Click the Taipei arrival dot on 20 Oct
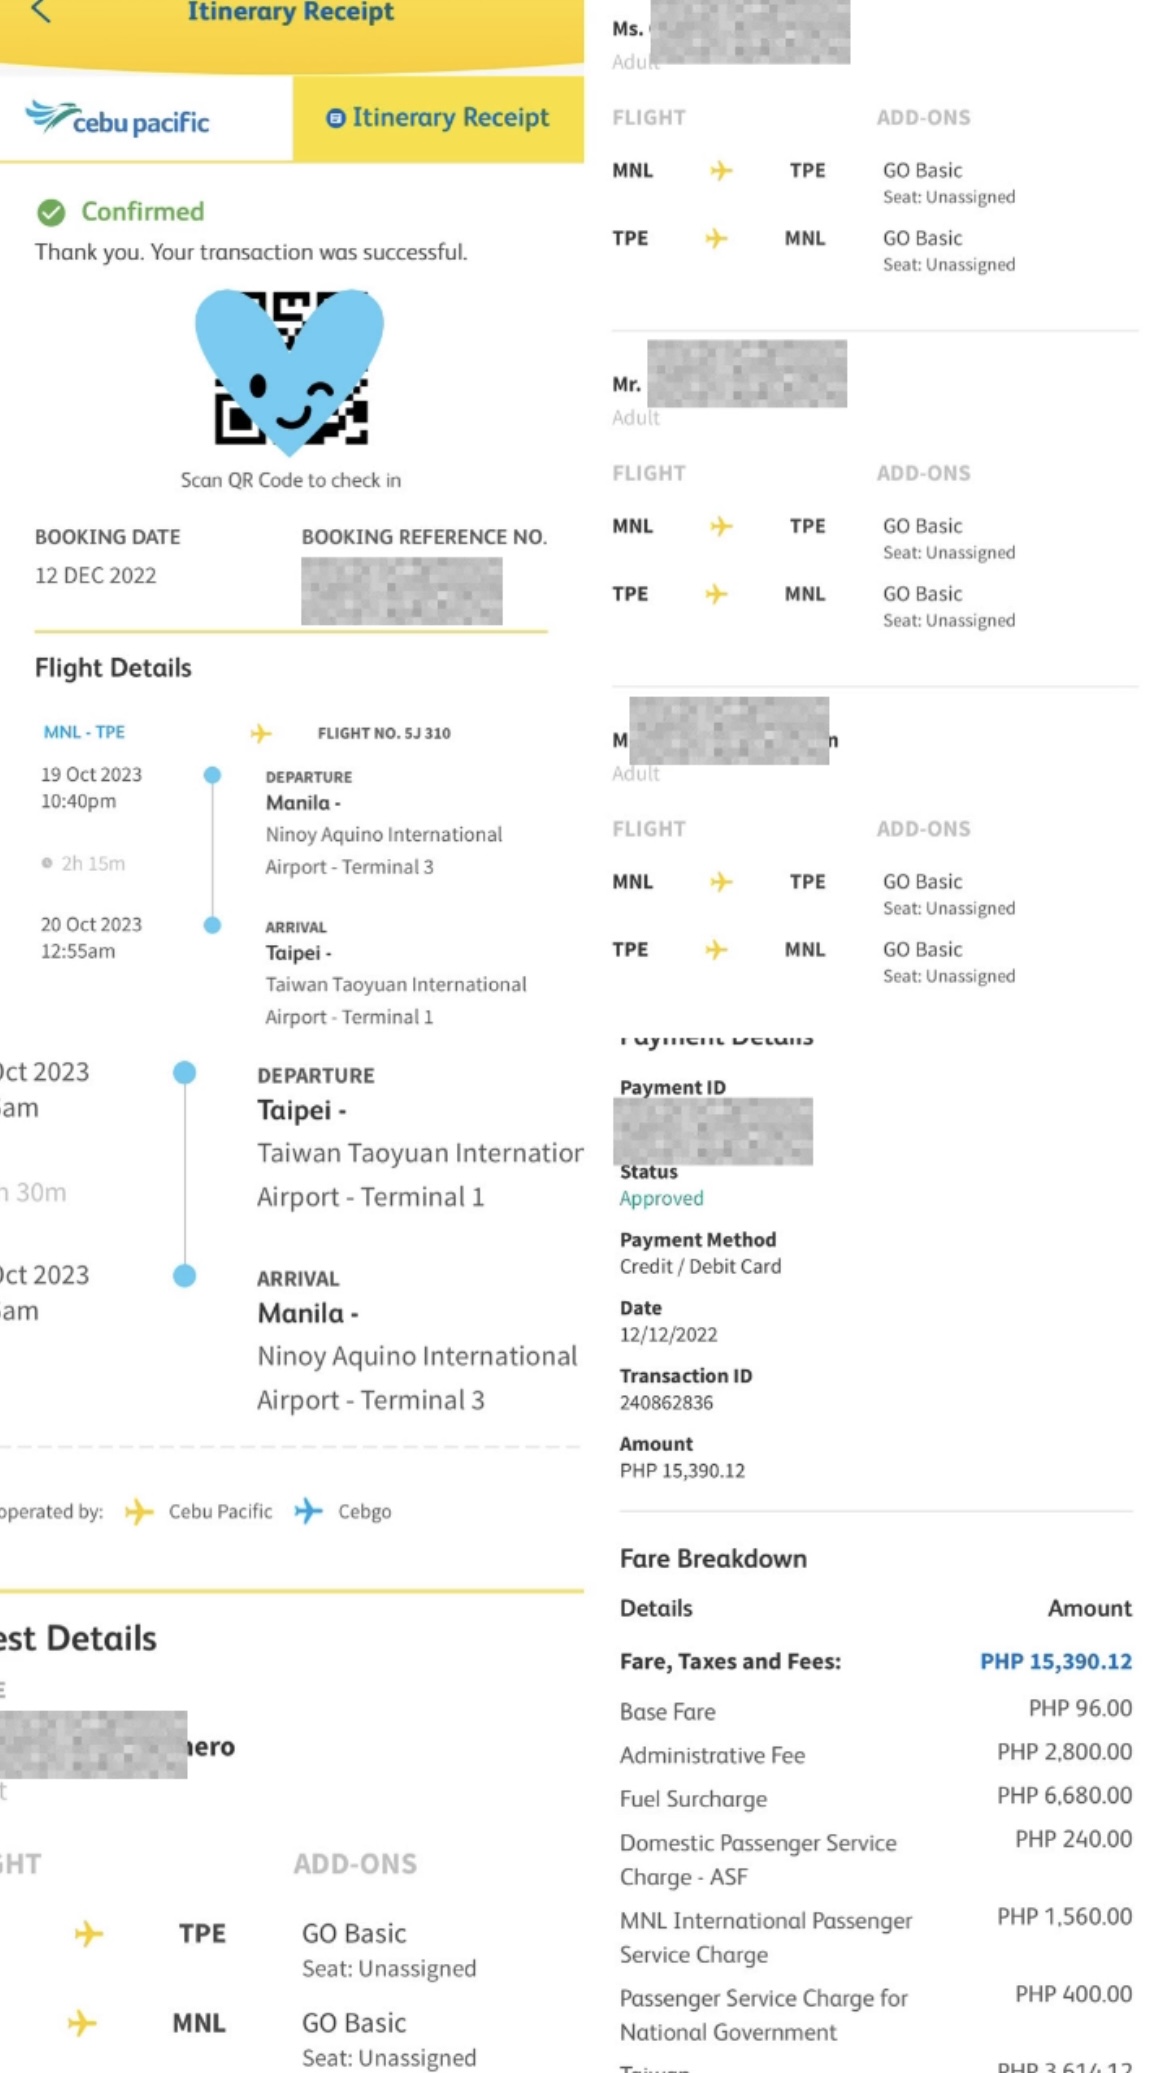This screenshot has height=2073, width=1169. [x=212, y=925]
